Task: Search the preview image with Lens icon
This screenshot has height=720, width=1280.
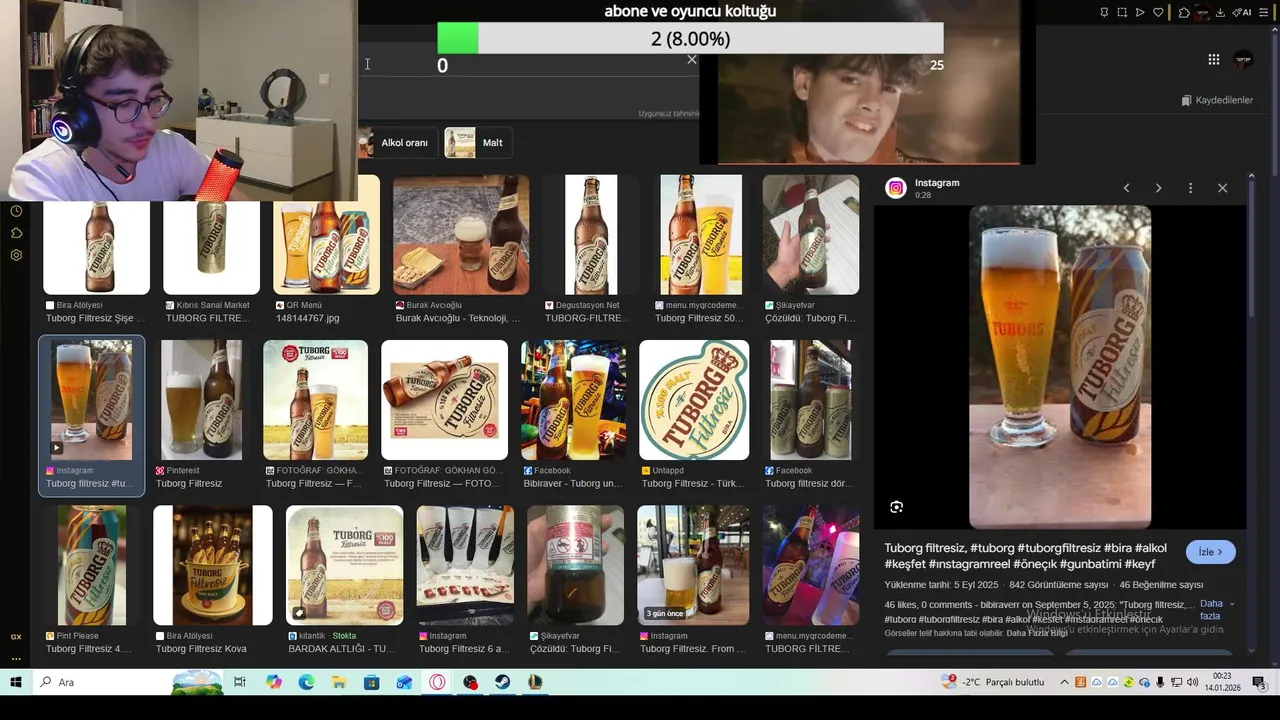Action: [896, 507]
